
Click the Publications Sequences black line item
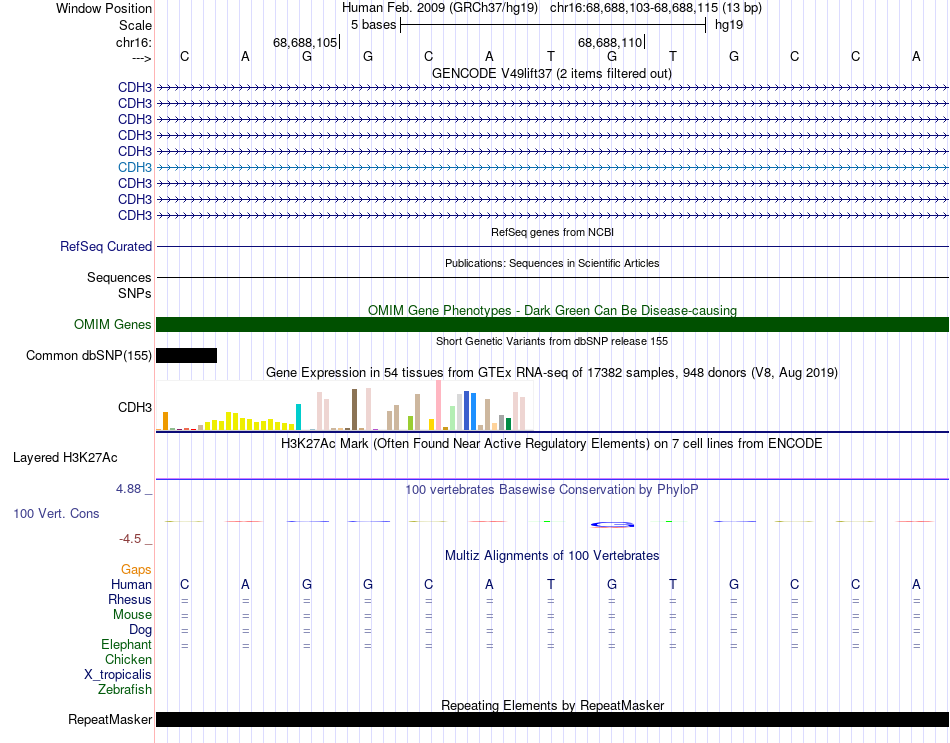(552, 278)
